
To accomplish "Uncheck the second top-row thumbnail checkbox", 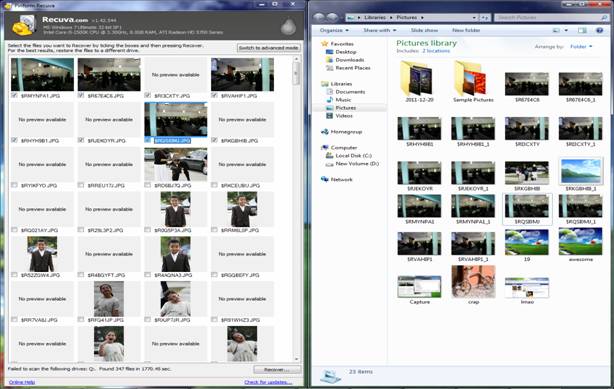I will point(81,95).
